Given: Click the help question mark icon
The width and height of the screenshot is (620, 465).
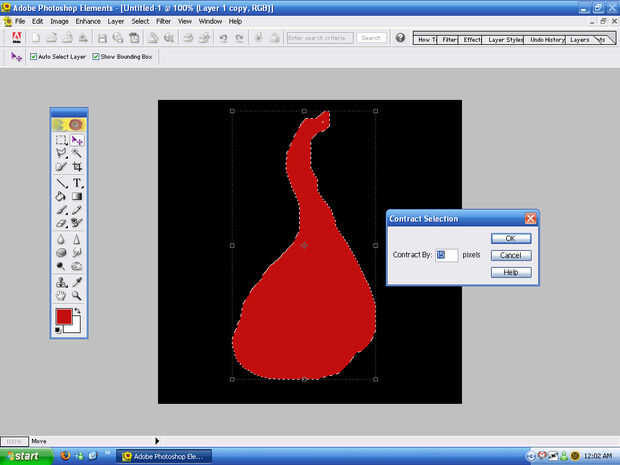Looking at the screenshot, I should (x=400, y=38).
